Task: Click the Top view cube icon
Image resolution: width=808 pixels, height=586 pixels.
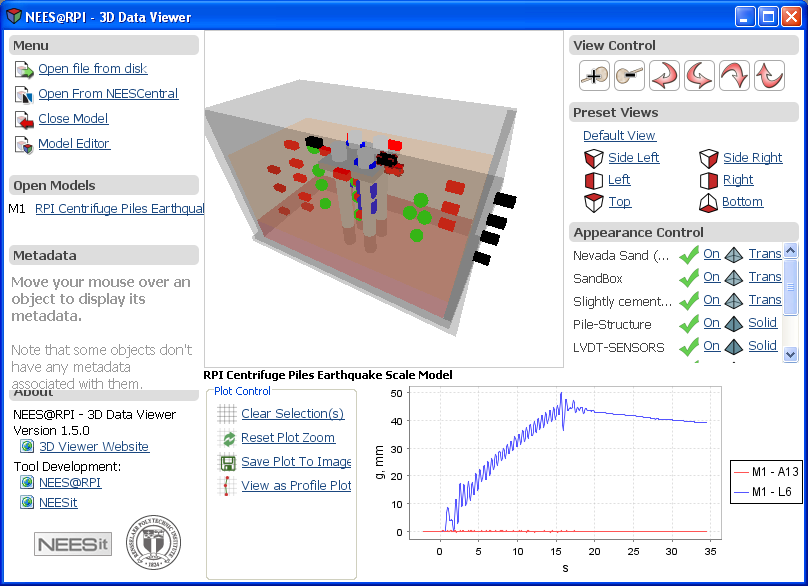Action: click(594, 203)
